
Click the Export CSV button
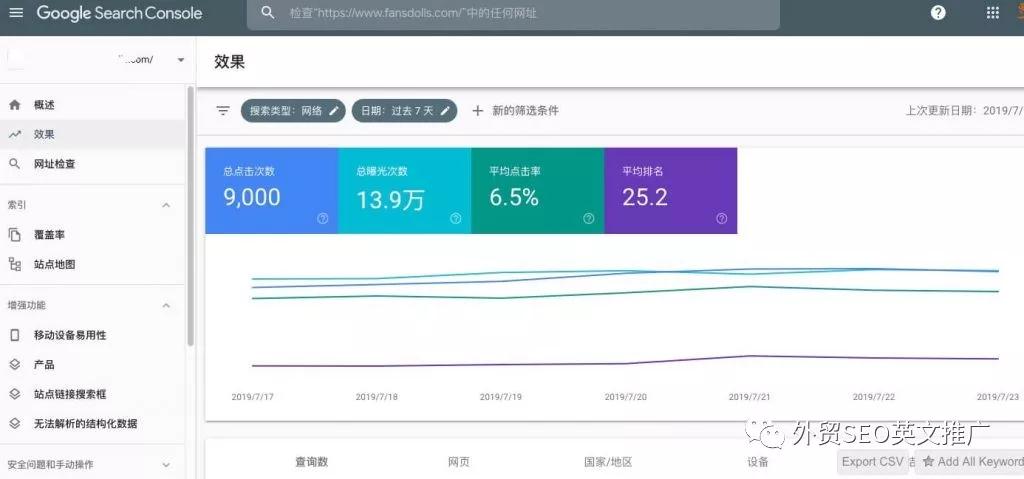click(x=875, y=462)
